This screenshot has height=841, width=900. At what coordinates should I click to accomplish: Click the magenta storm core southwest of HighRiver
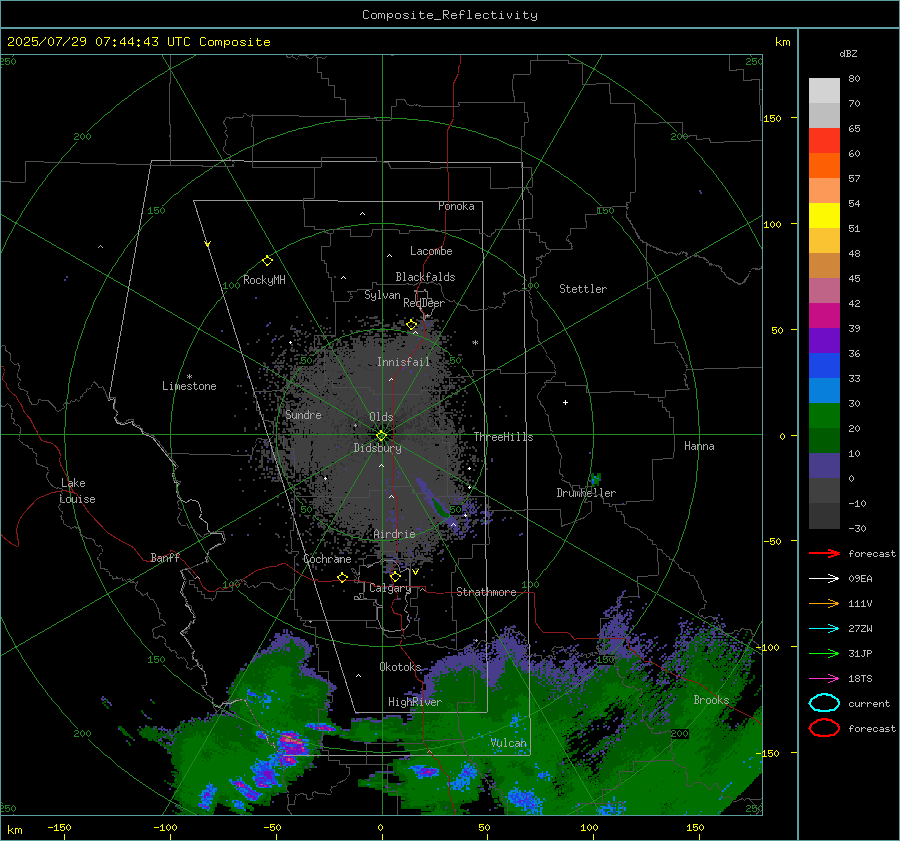pos(292,745)
